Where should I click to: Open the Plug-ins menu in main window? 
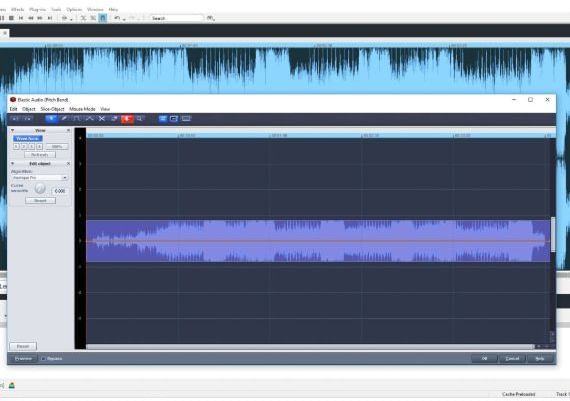pos(37,9)
